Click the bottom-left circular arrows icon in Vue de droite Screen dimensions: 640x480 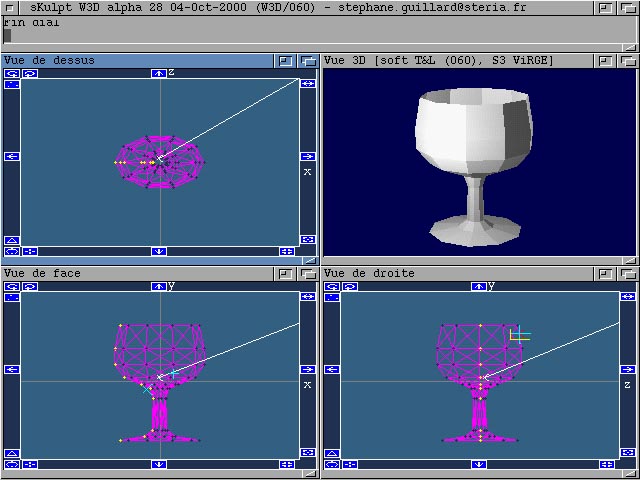point(332,464)
